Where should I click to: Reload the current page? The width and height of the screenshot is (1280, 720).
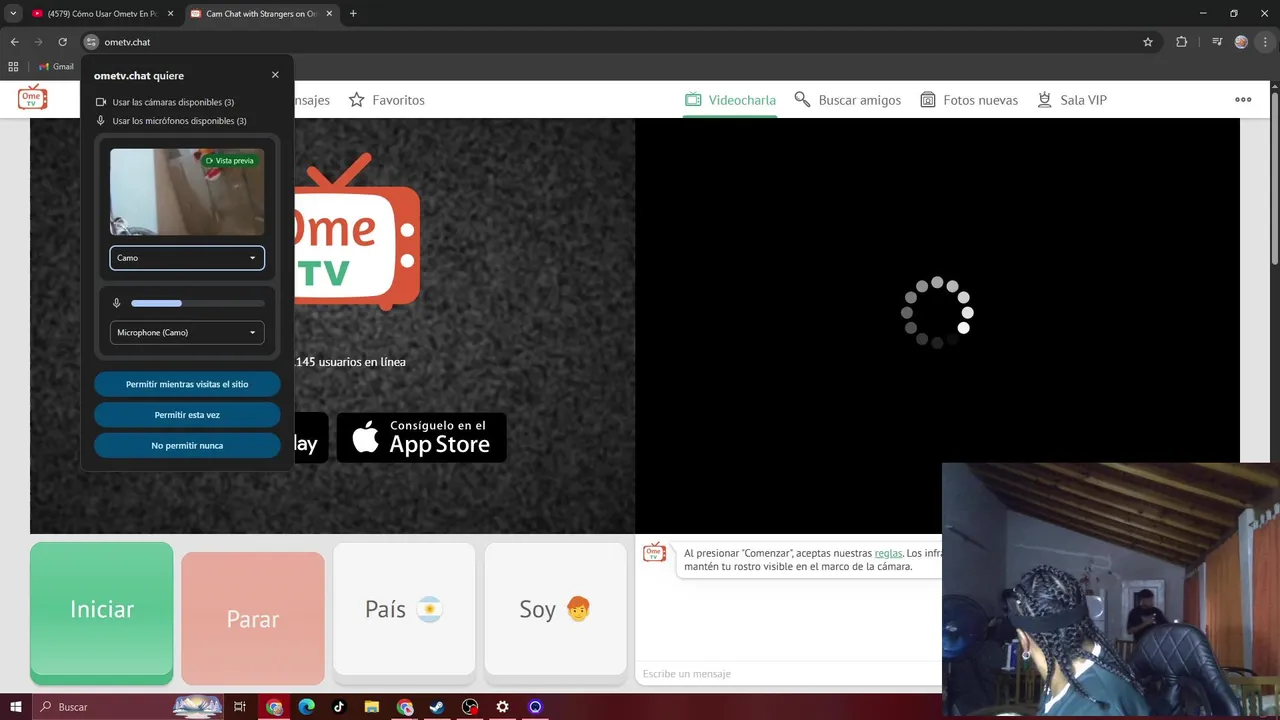pyautogui.click(x=62, y=42)
